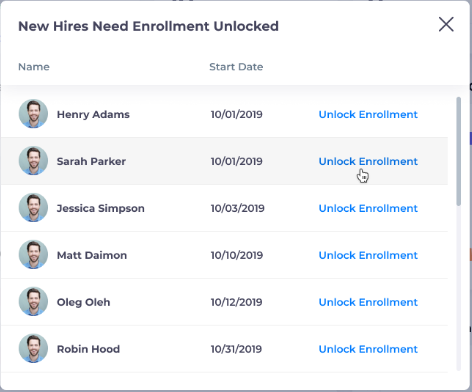
Task: Click the Name column header
Action: click(34, 67)
